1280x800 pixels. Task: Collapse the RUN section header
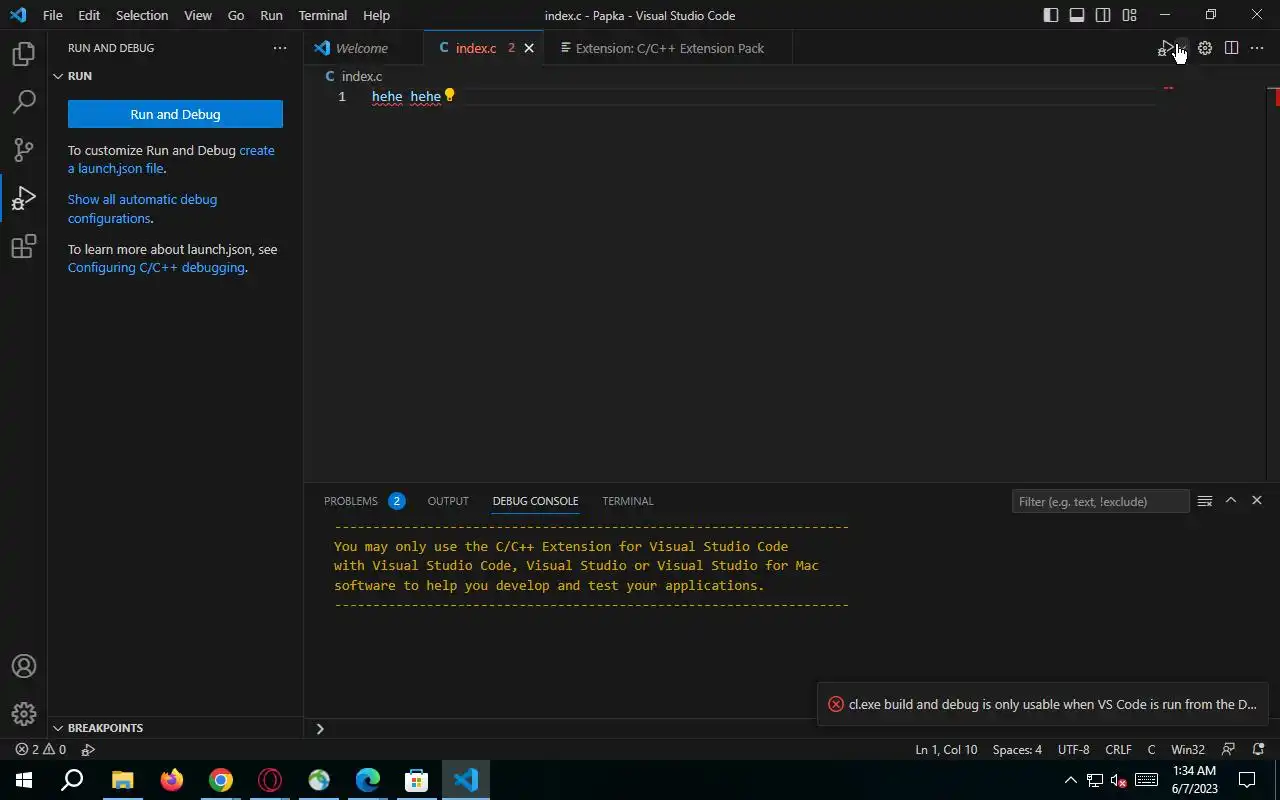click(x=175, y=76)
